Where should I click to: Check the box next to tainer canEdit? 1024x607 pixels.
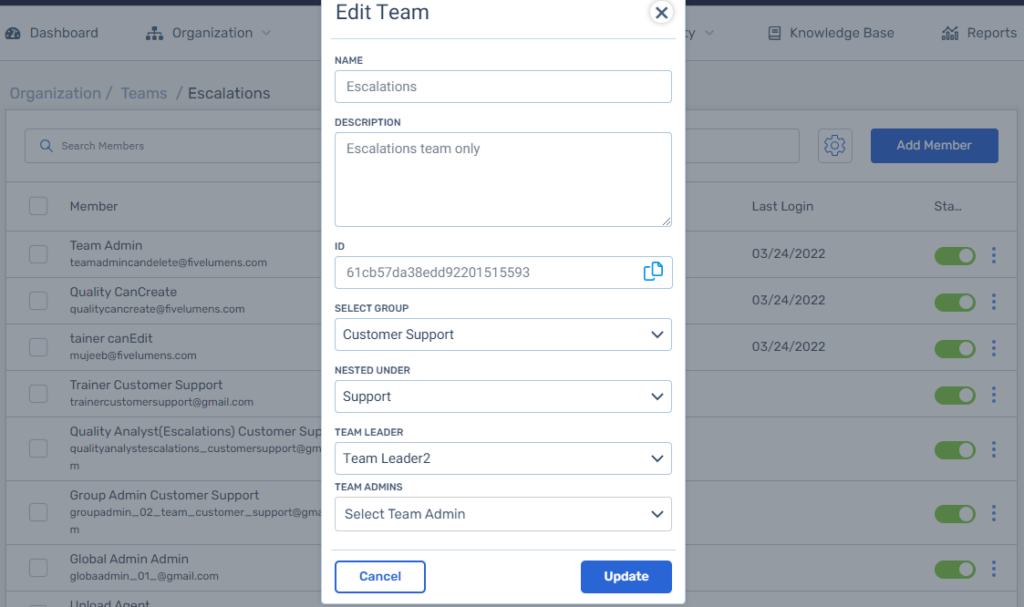tap(39, 347)
